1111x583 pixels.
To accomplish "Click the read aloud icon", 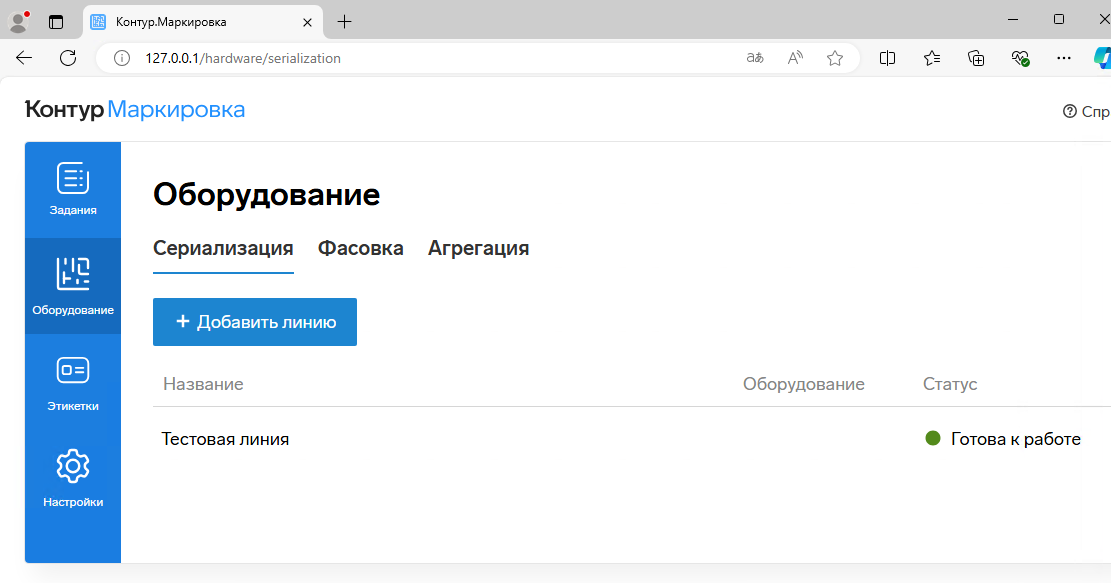I will click(796, 58).
